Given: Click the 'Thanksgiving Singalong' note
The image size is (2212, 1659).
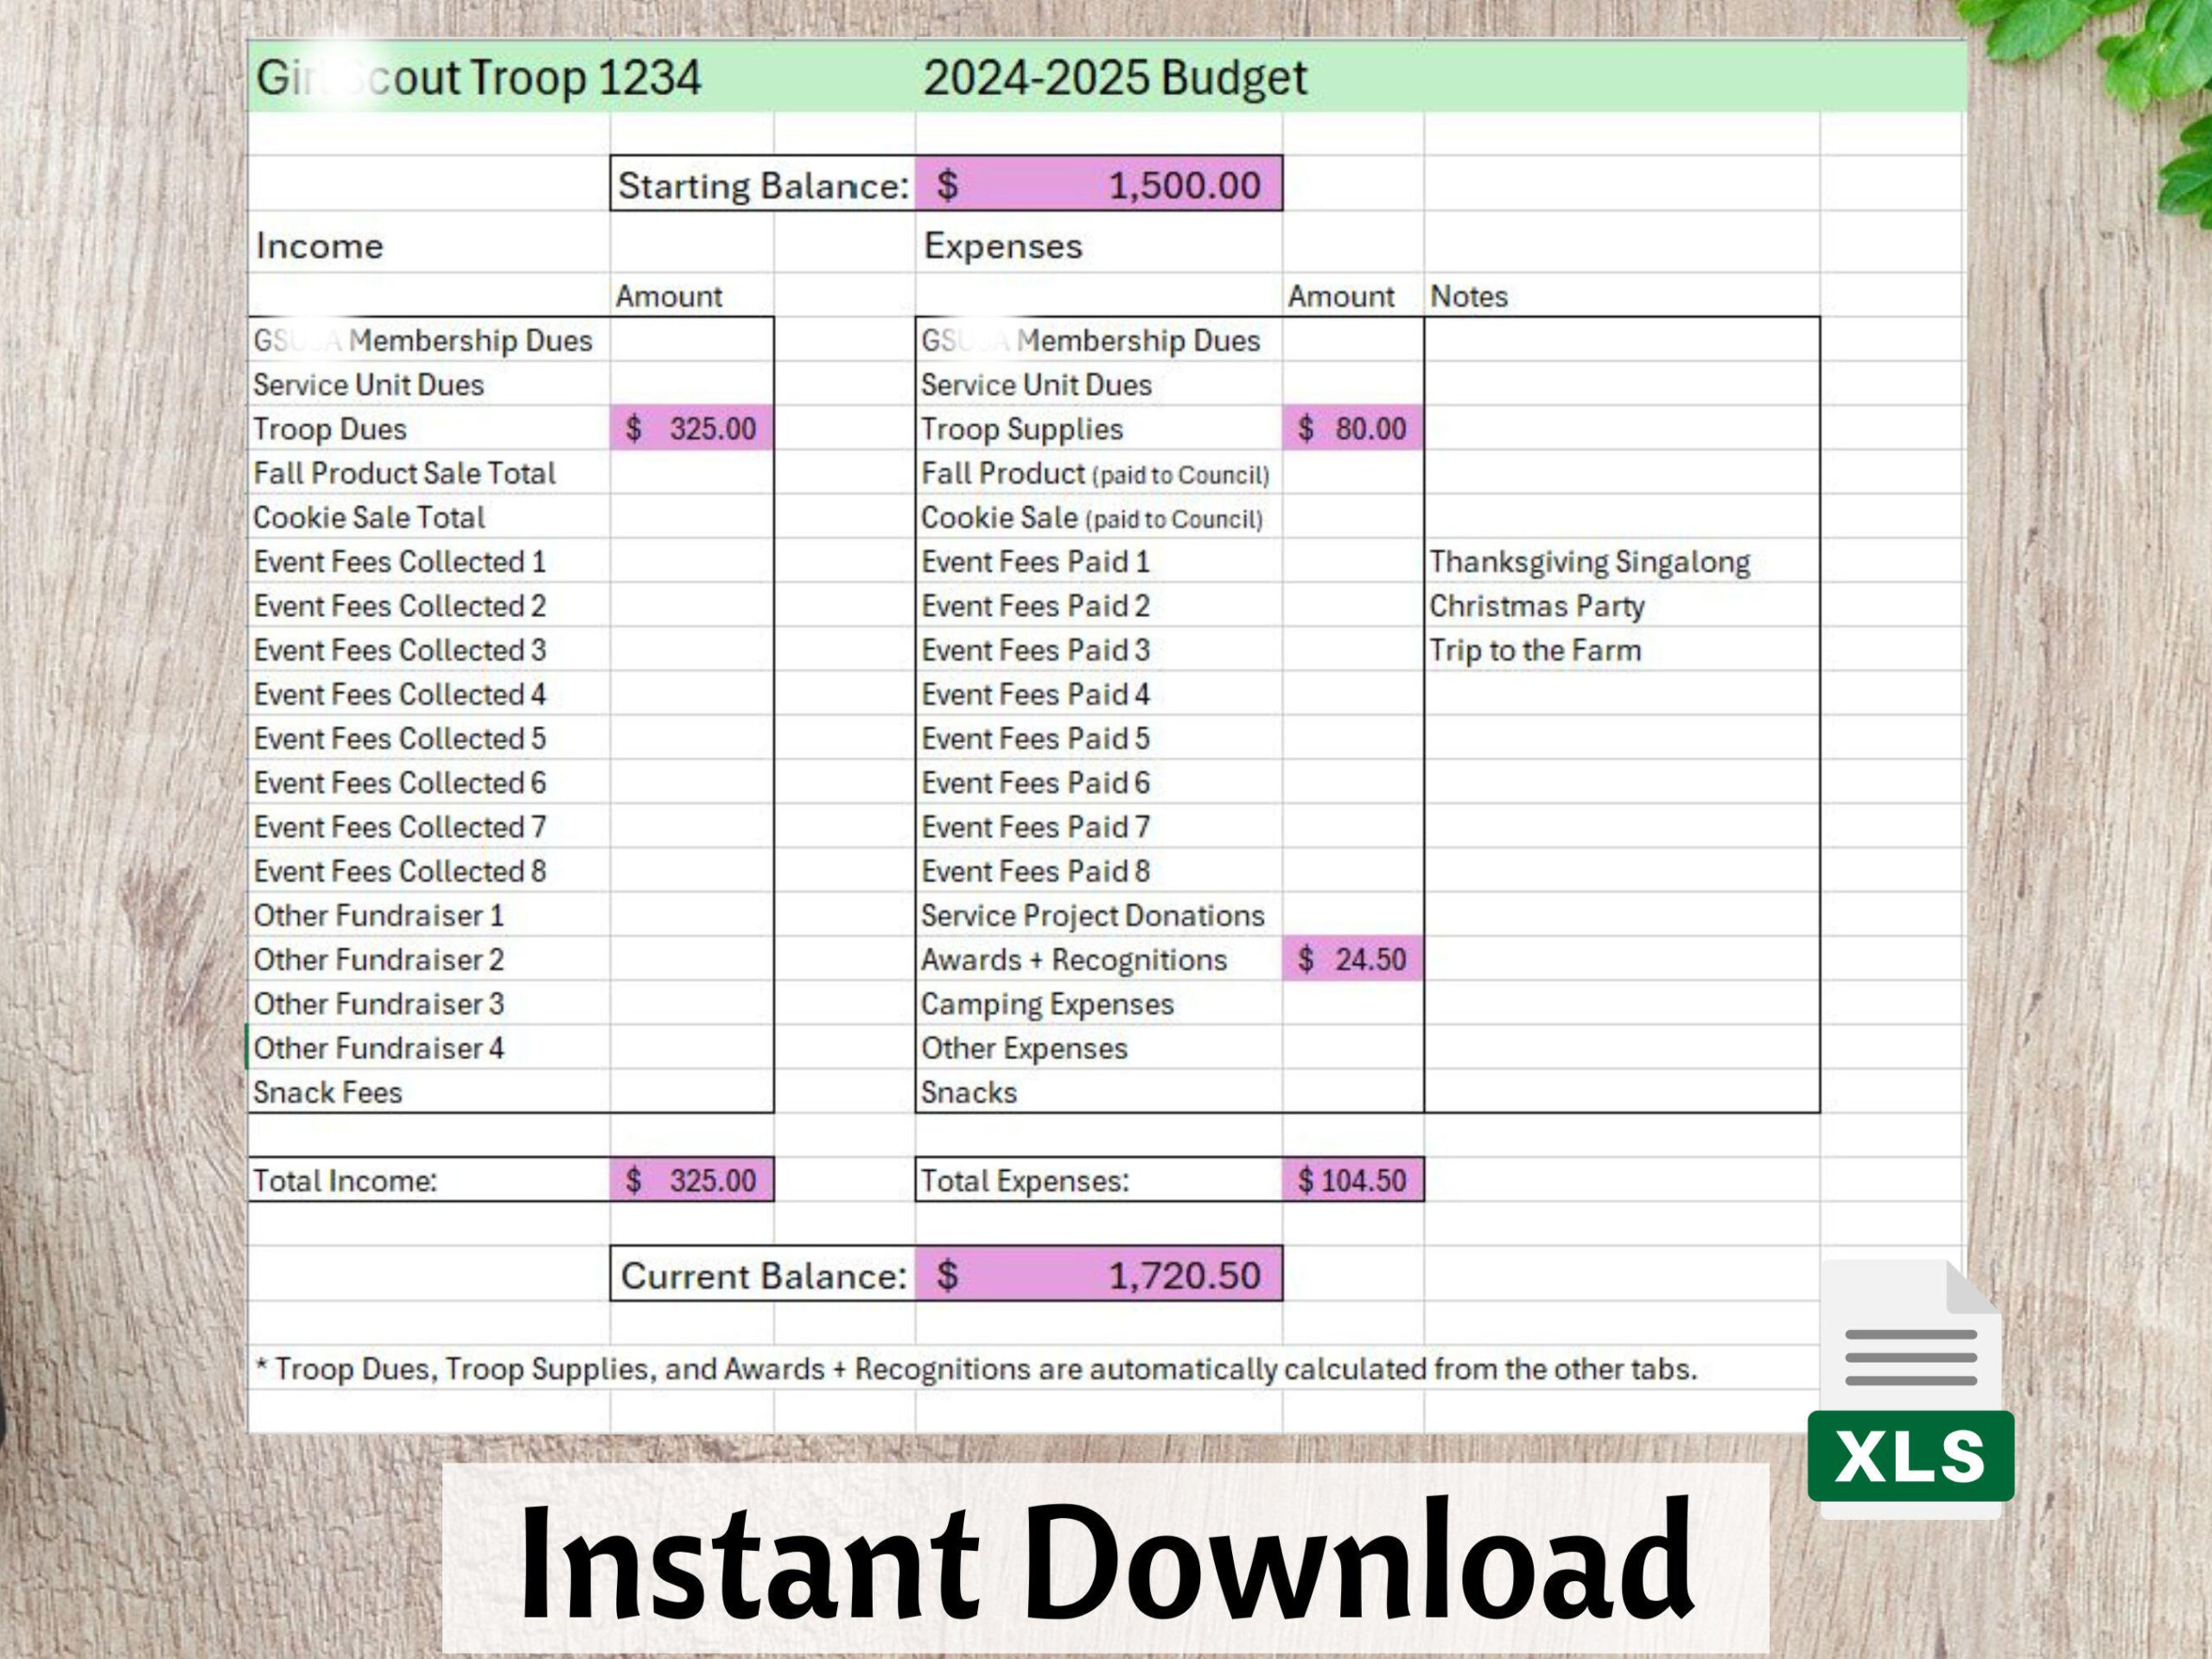Looking at the screenshot, I should [1589, 562].
